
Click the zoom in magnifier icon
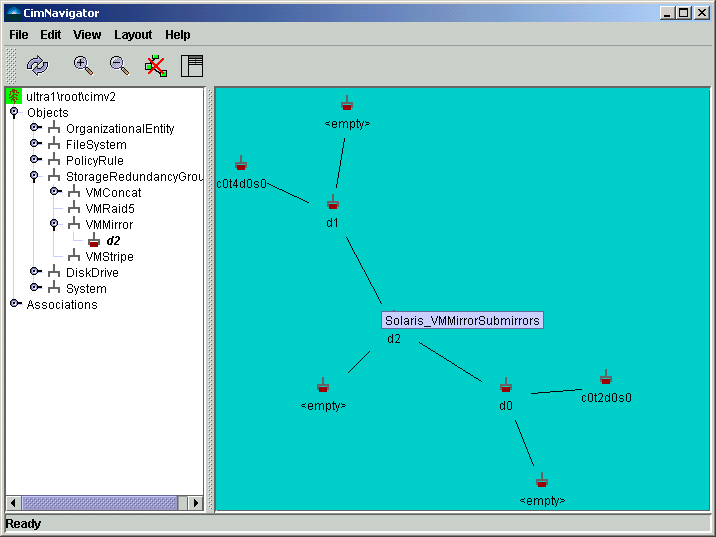tap(83, 66)
